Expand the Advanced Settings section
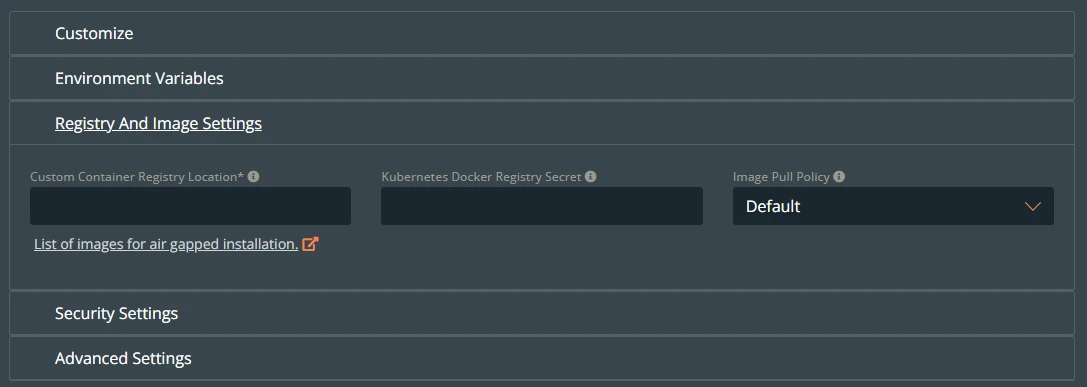The width and height of the screenshot is (1087, 387). 541,359
